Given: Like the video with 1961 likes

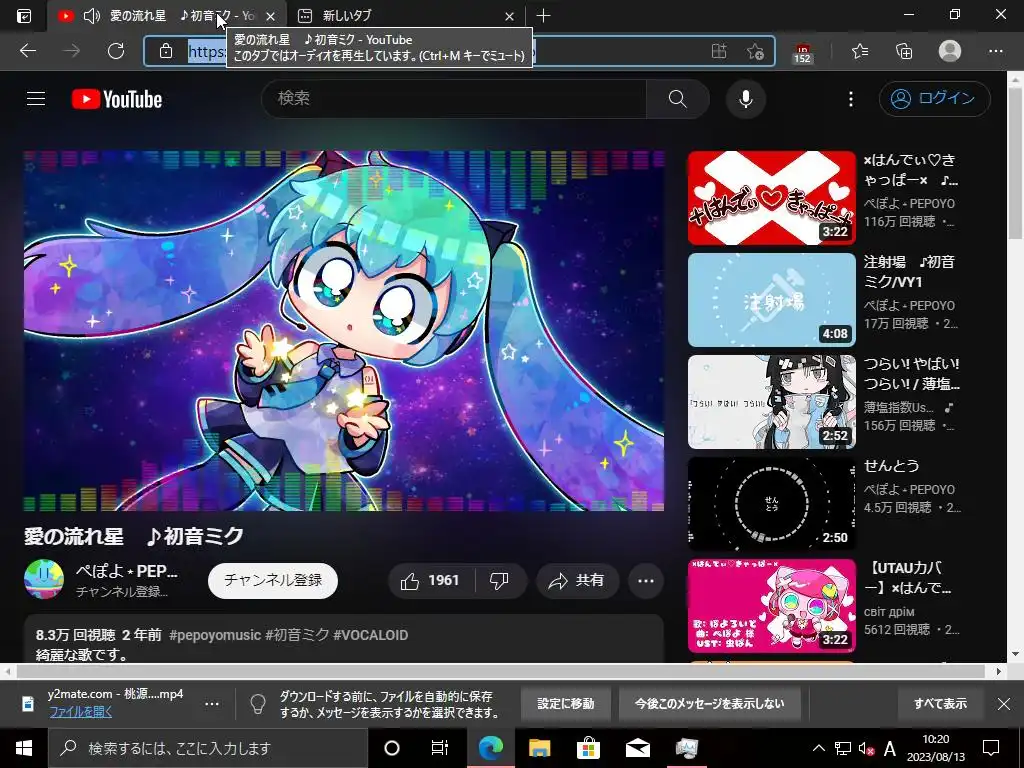Looking at the screenshot, I should 431,581.
